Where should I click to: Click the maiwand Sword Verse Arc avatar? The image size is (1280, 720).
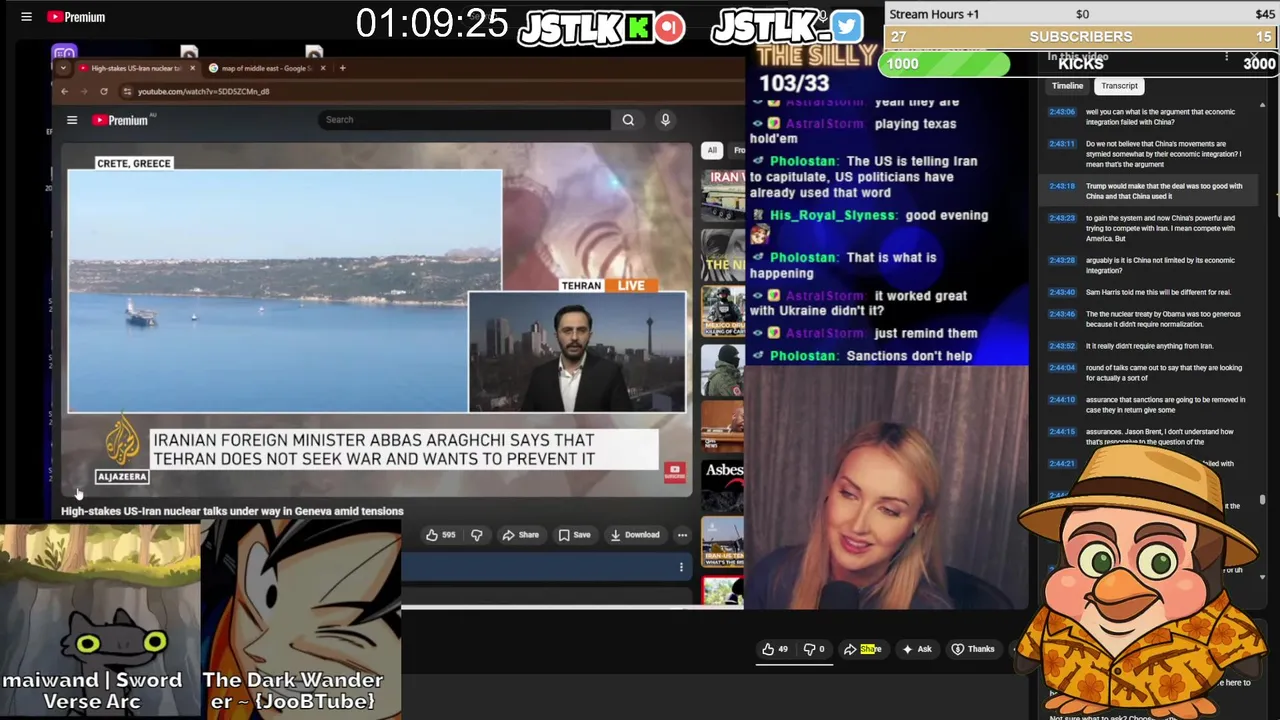100,620
